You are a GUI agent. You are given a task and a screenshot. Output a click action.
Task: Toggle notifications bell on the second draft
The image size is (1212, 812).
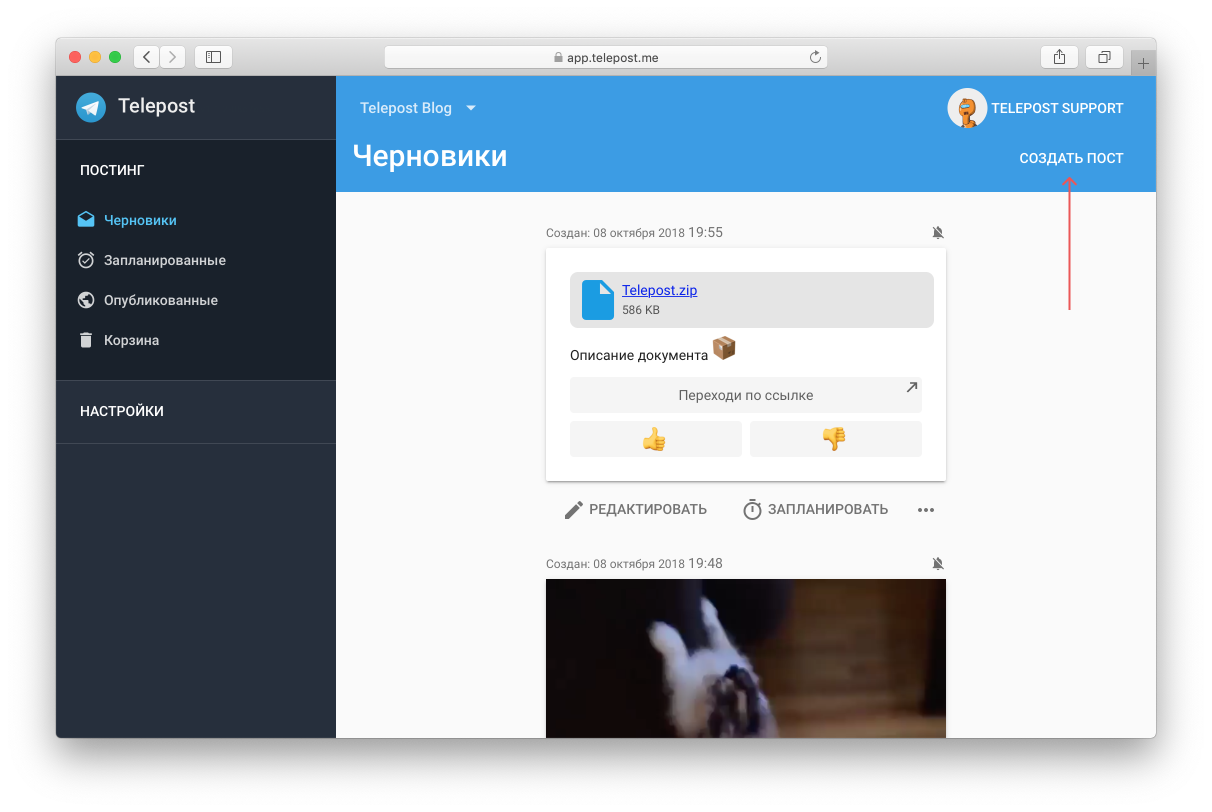pyautogui.click(x=938, y=563)
